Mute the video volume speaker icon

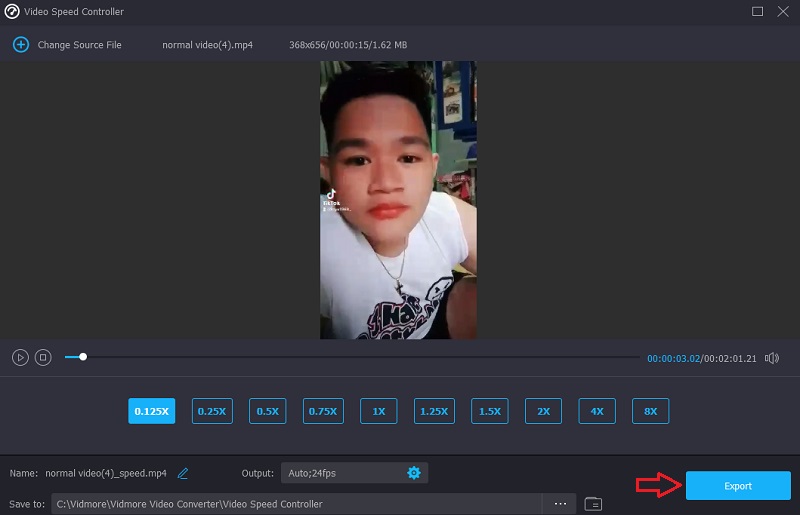pos(771,357)
